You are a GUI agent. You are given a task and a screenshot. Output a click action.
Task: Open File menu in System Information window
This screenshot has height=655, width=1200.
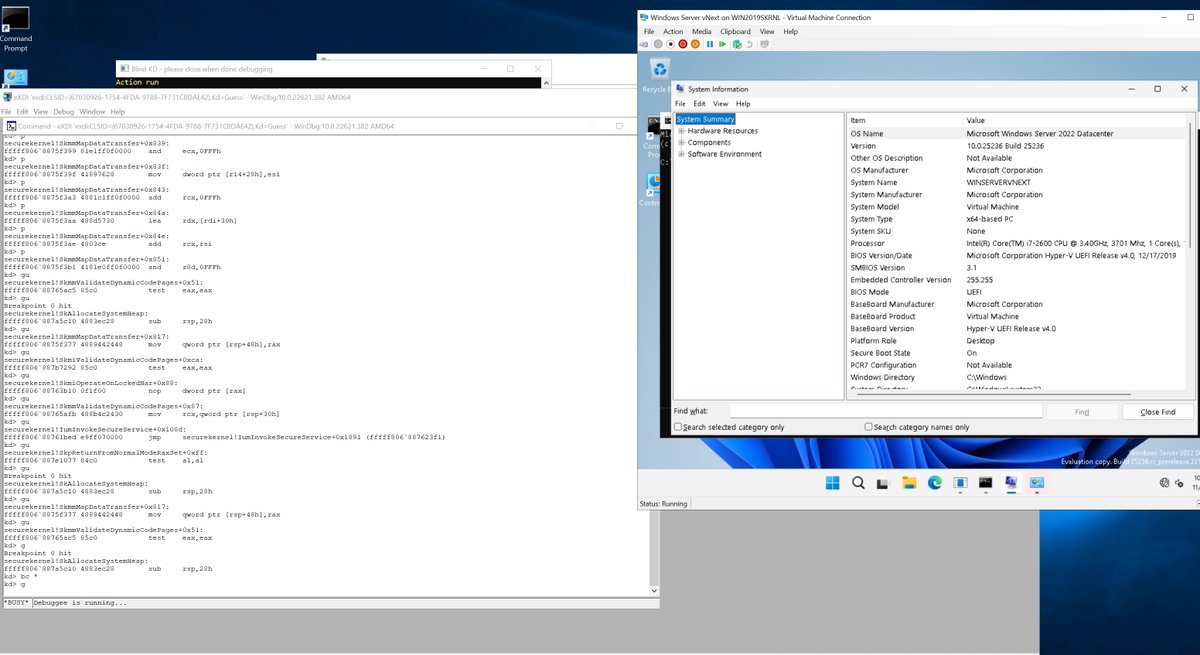click(x=680, y=104)
